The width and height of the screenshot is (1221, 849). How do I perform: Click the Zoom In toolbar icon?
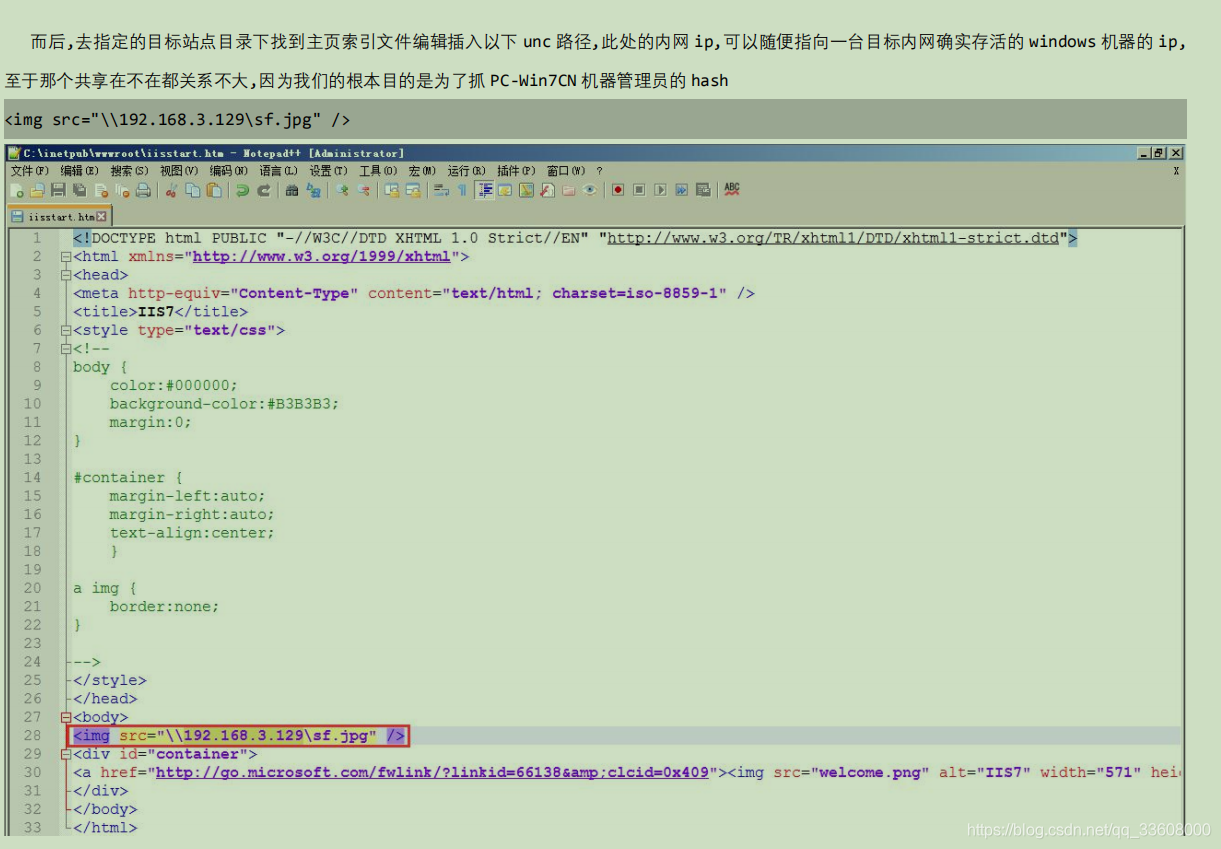[342, 190]
